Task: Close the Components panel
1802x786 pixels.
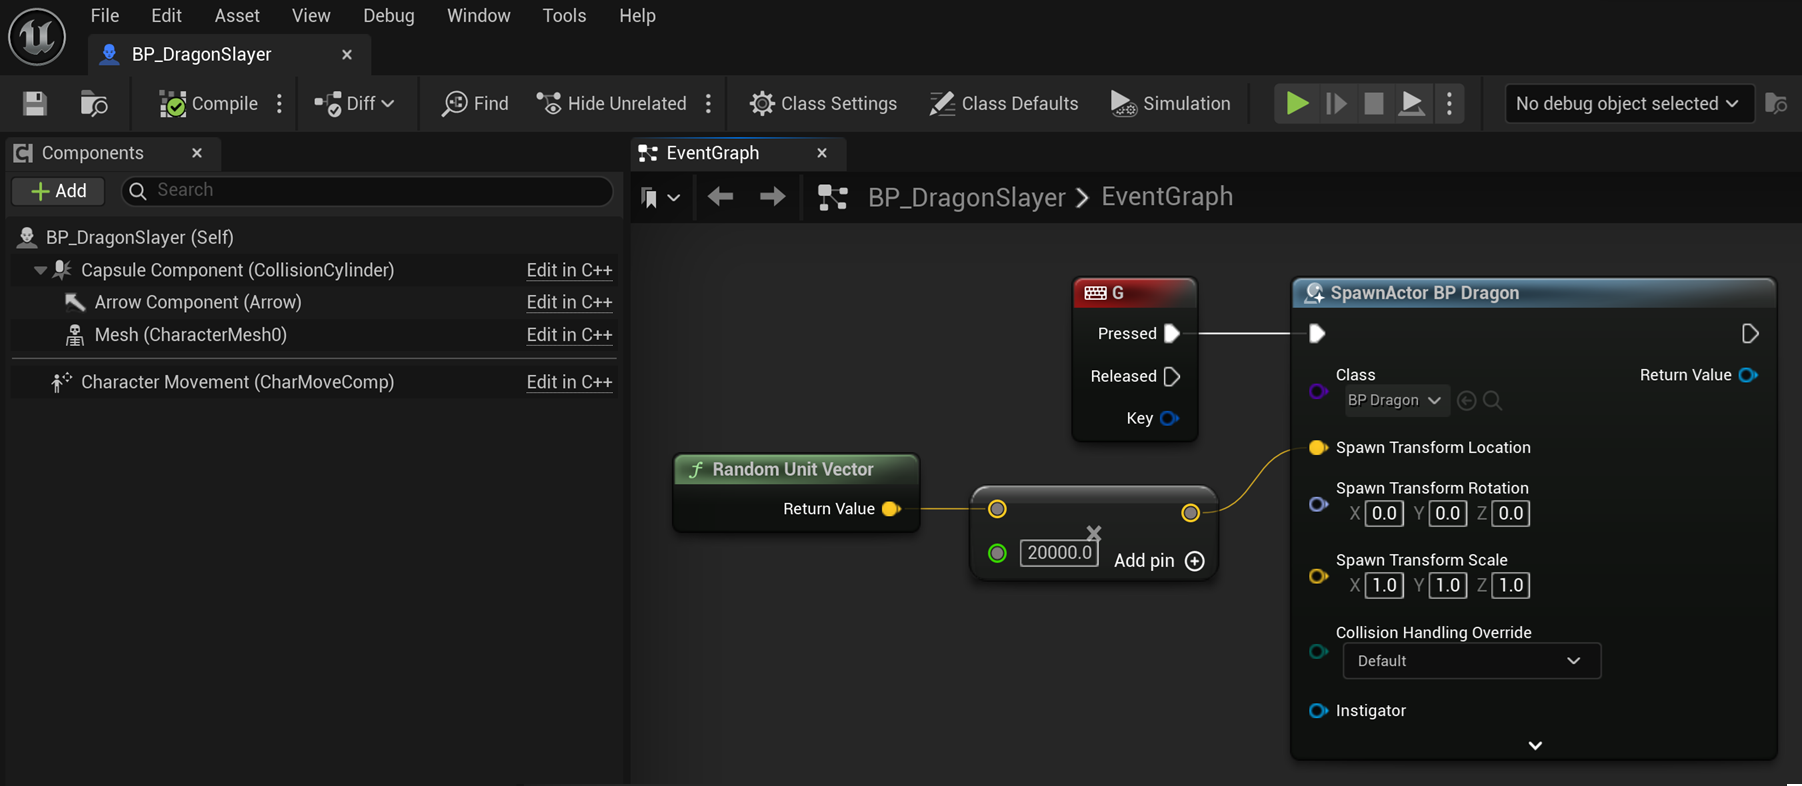Action: point(197,153)
